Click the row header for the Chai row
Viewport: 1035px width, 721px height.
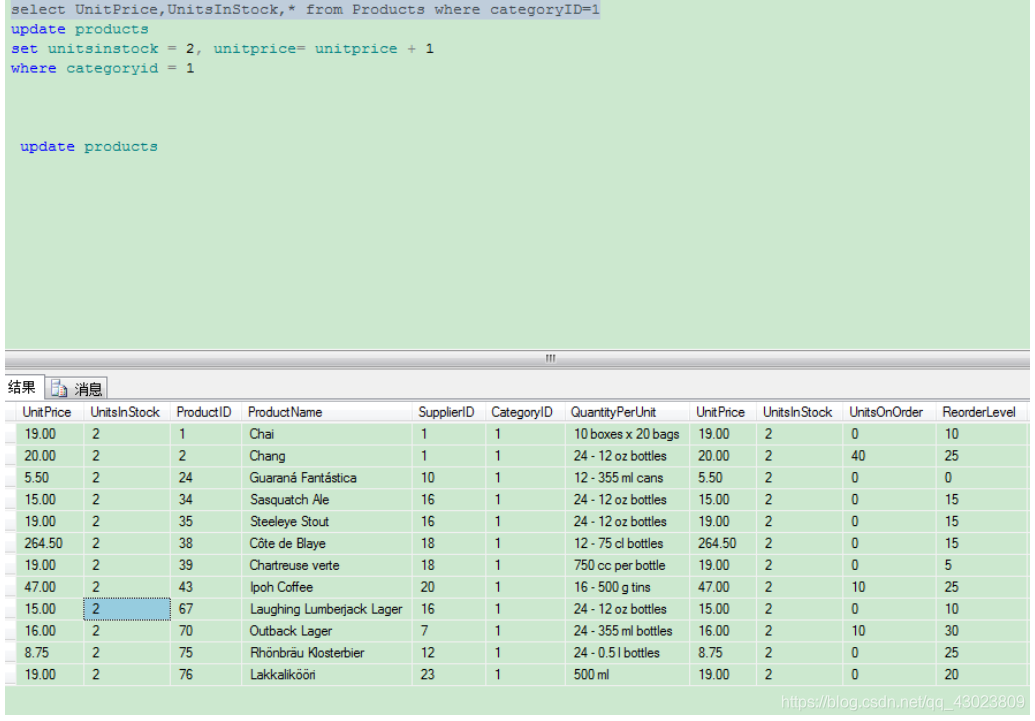click(11, 434)
